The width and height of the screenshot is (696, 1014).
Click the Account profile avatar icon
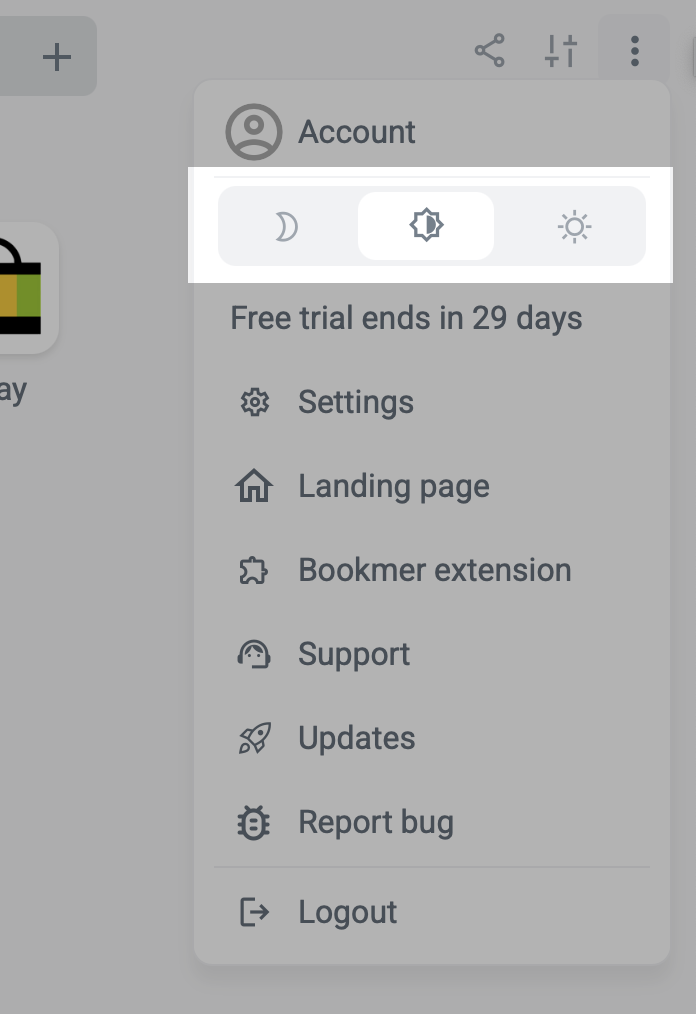click(254, 132)
